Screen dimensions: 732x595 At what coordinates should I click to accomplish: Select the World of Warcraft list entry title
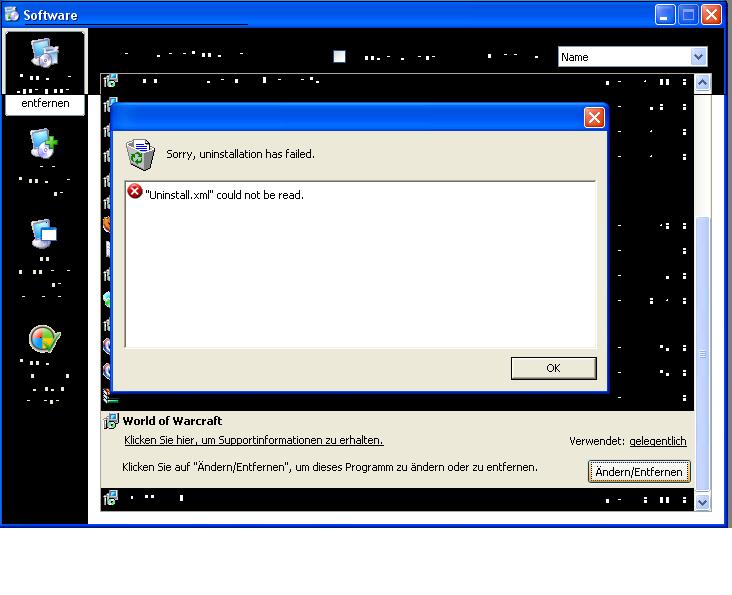(172, 421)
